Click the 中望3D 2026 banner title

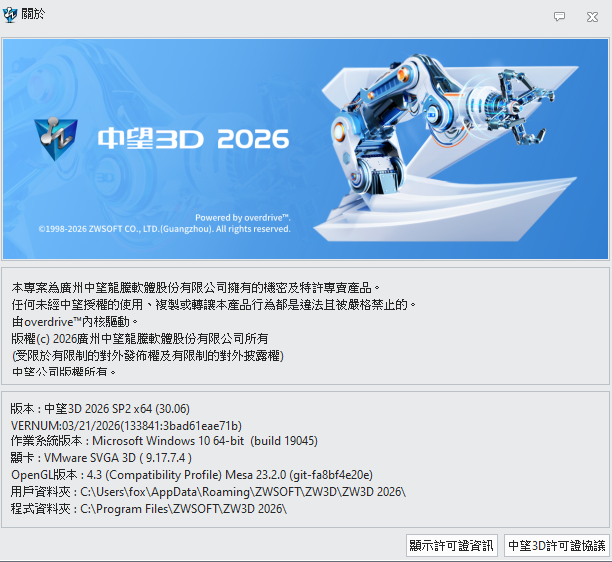tap(193, 139)
